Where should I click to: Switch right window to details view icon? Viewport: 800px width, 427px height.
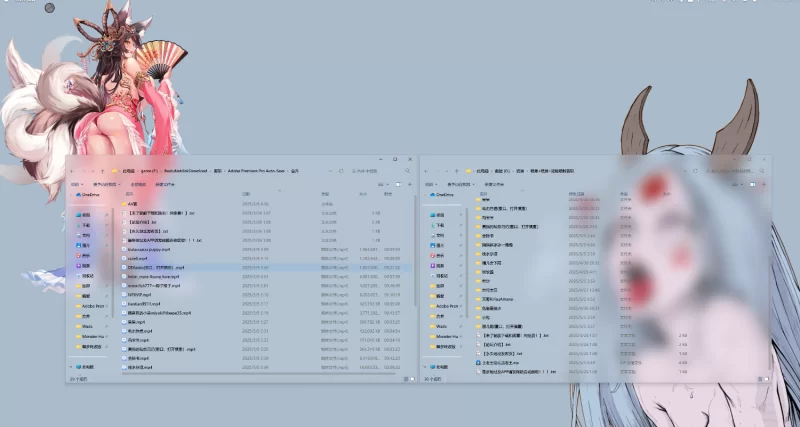click(760, 379)
